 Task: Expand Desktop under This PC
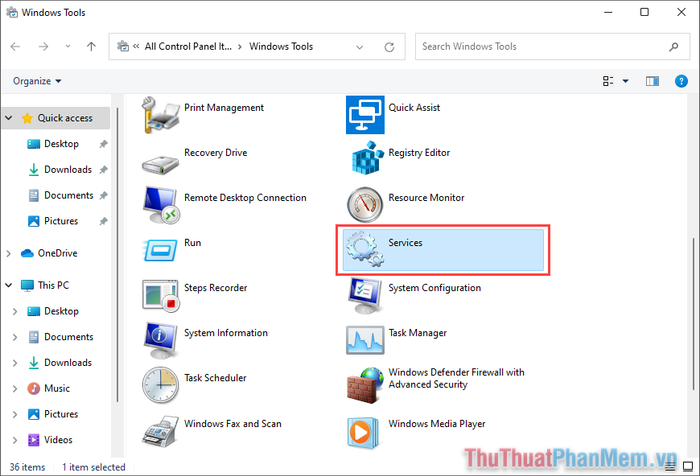point(15,311)
